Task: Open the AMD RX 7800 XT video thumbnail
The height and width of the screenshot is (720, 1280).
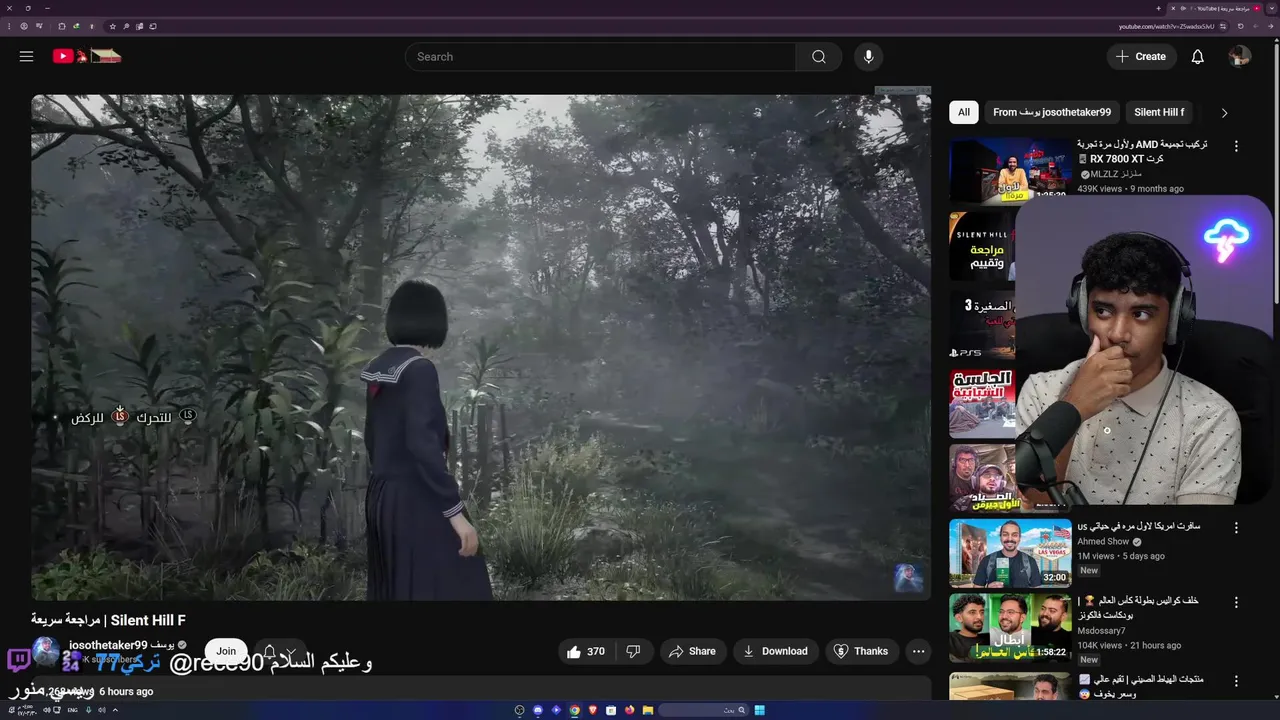Action: pos(1010,170)
